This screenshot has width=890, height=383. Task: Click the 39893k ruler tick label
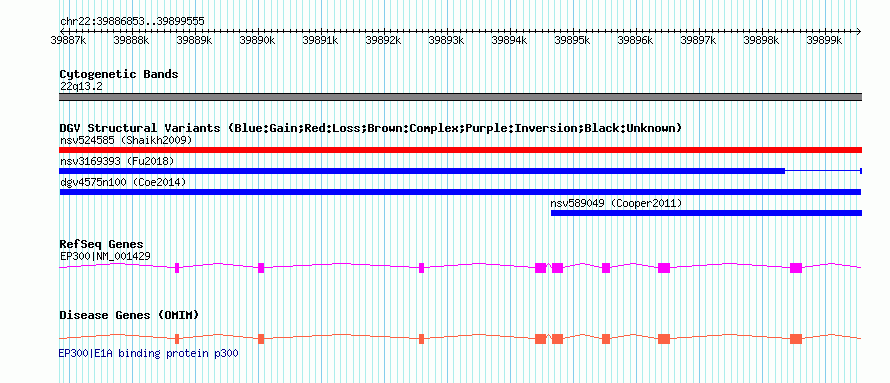tap(446, 40)
